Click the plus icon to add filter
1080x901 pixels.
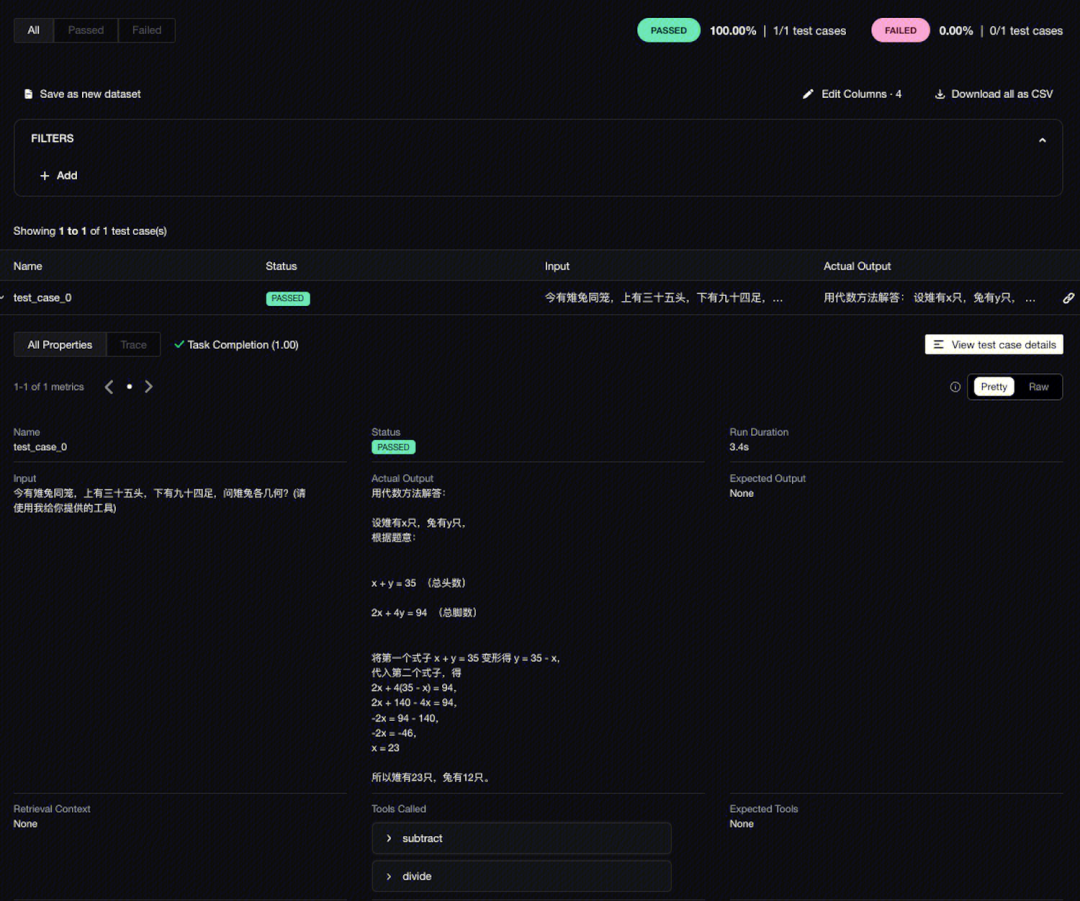[44, 176]
